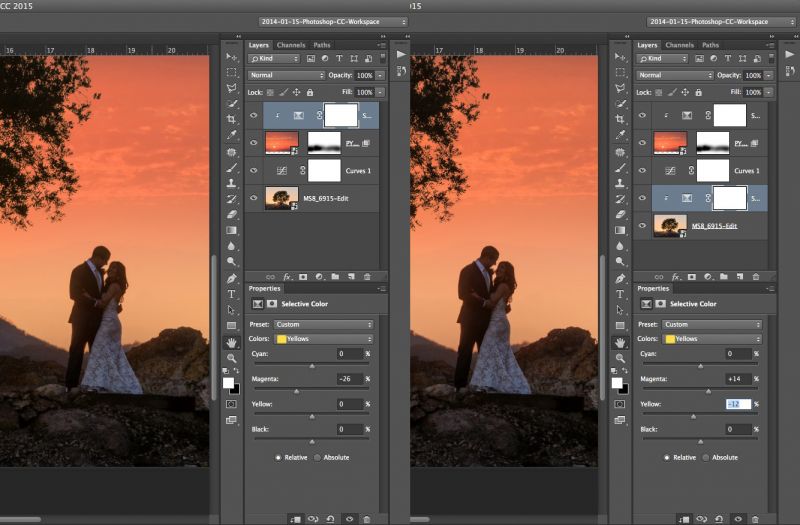Image resolution: width=800 pixels, height=525 pixels.
Task: Create new adjustment layer in left Layers panel
Action: tap(319, 277)
